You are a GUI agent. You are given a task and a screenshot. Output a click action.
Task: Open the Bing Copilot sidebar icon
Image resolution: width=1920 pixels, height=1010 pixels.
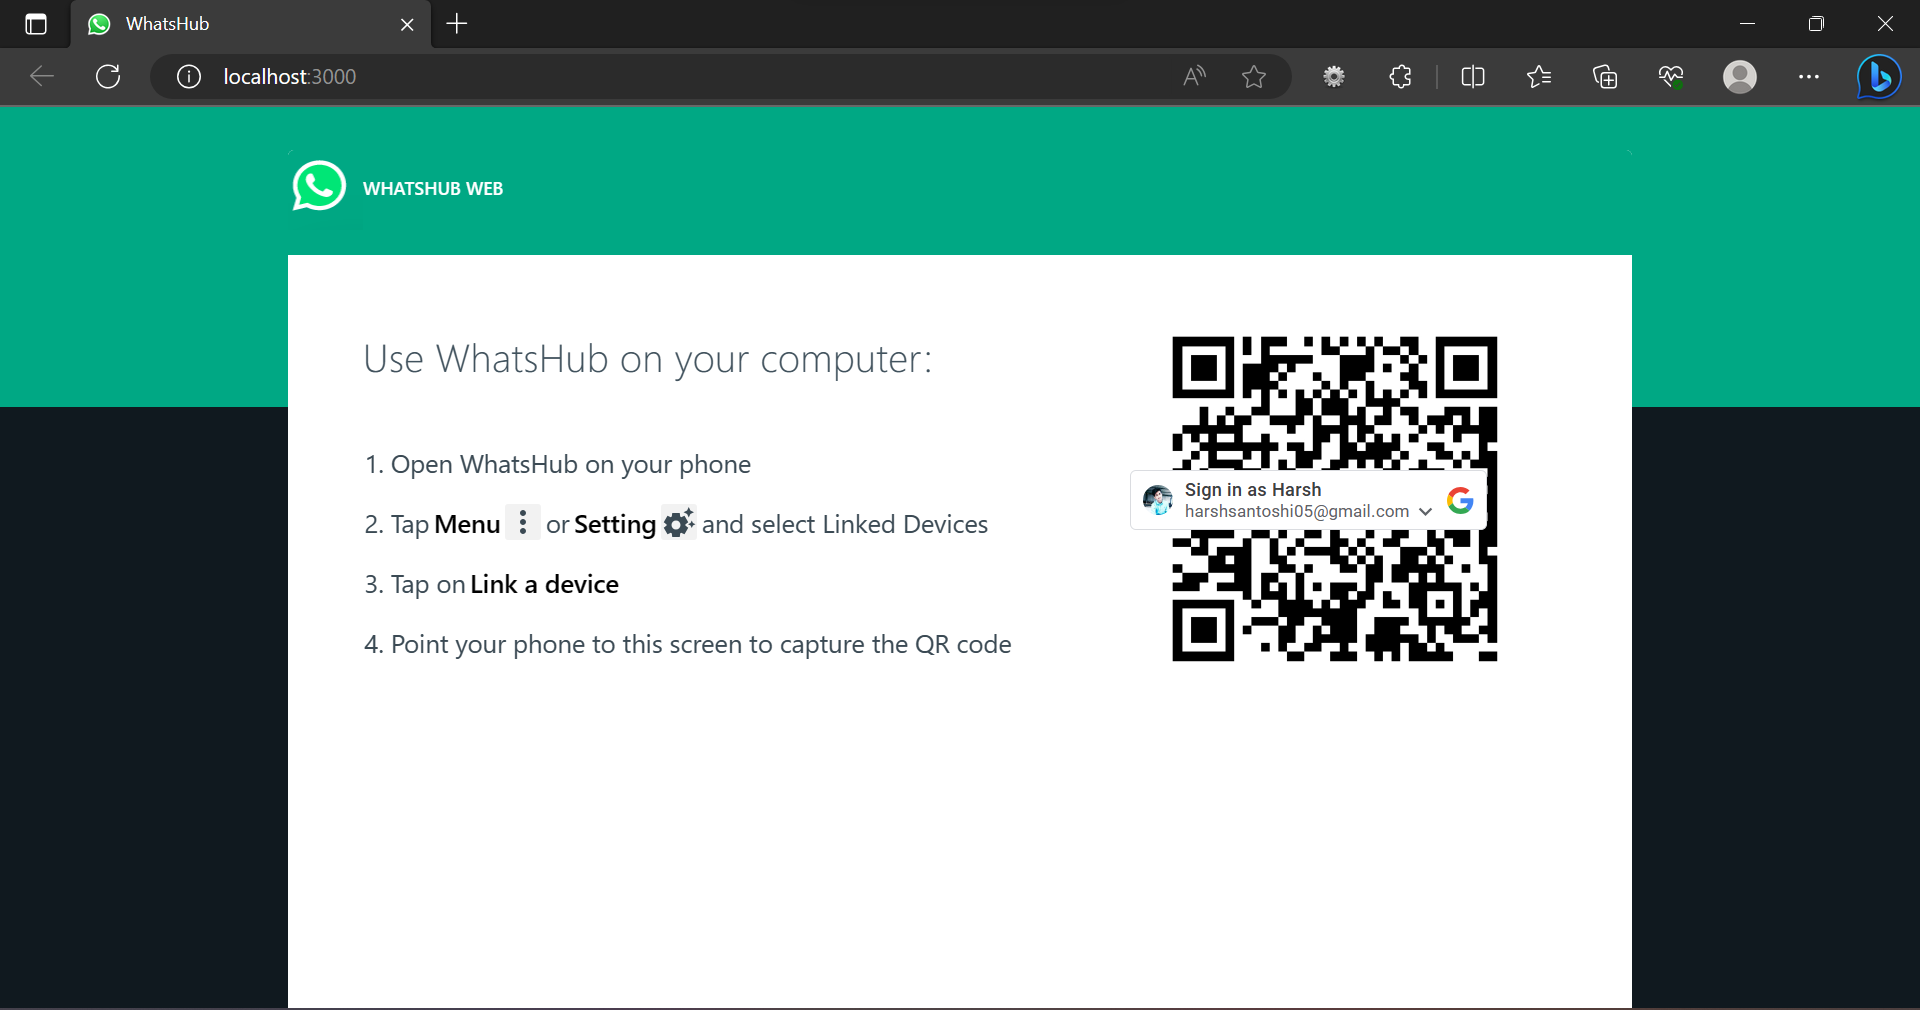coord(1878,77)
